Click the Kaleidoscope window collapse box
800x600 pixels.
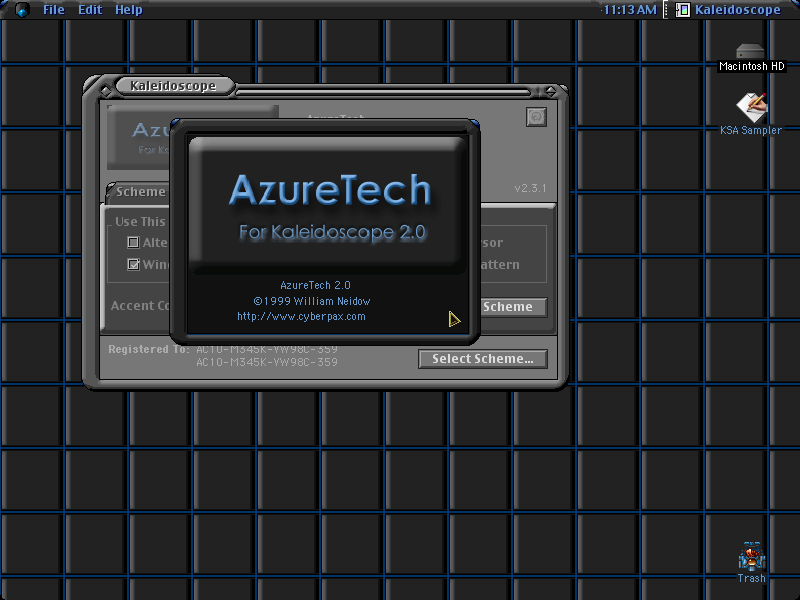point(551,91)
